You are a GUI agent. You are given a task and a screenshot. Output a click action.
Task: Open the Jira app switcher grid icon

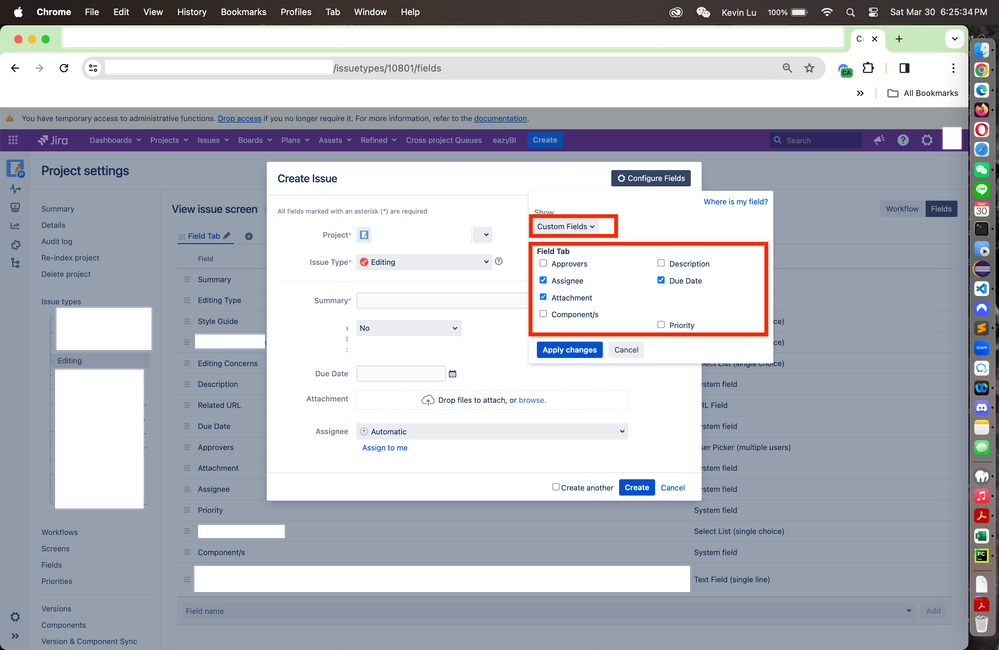(x=13, y=140)
